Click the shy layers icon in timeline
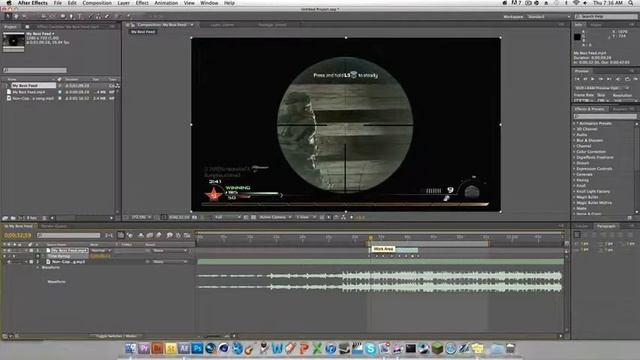The width and height of the screenshot is (640, 360). (x=140, y=236)
